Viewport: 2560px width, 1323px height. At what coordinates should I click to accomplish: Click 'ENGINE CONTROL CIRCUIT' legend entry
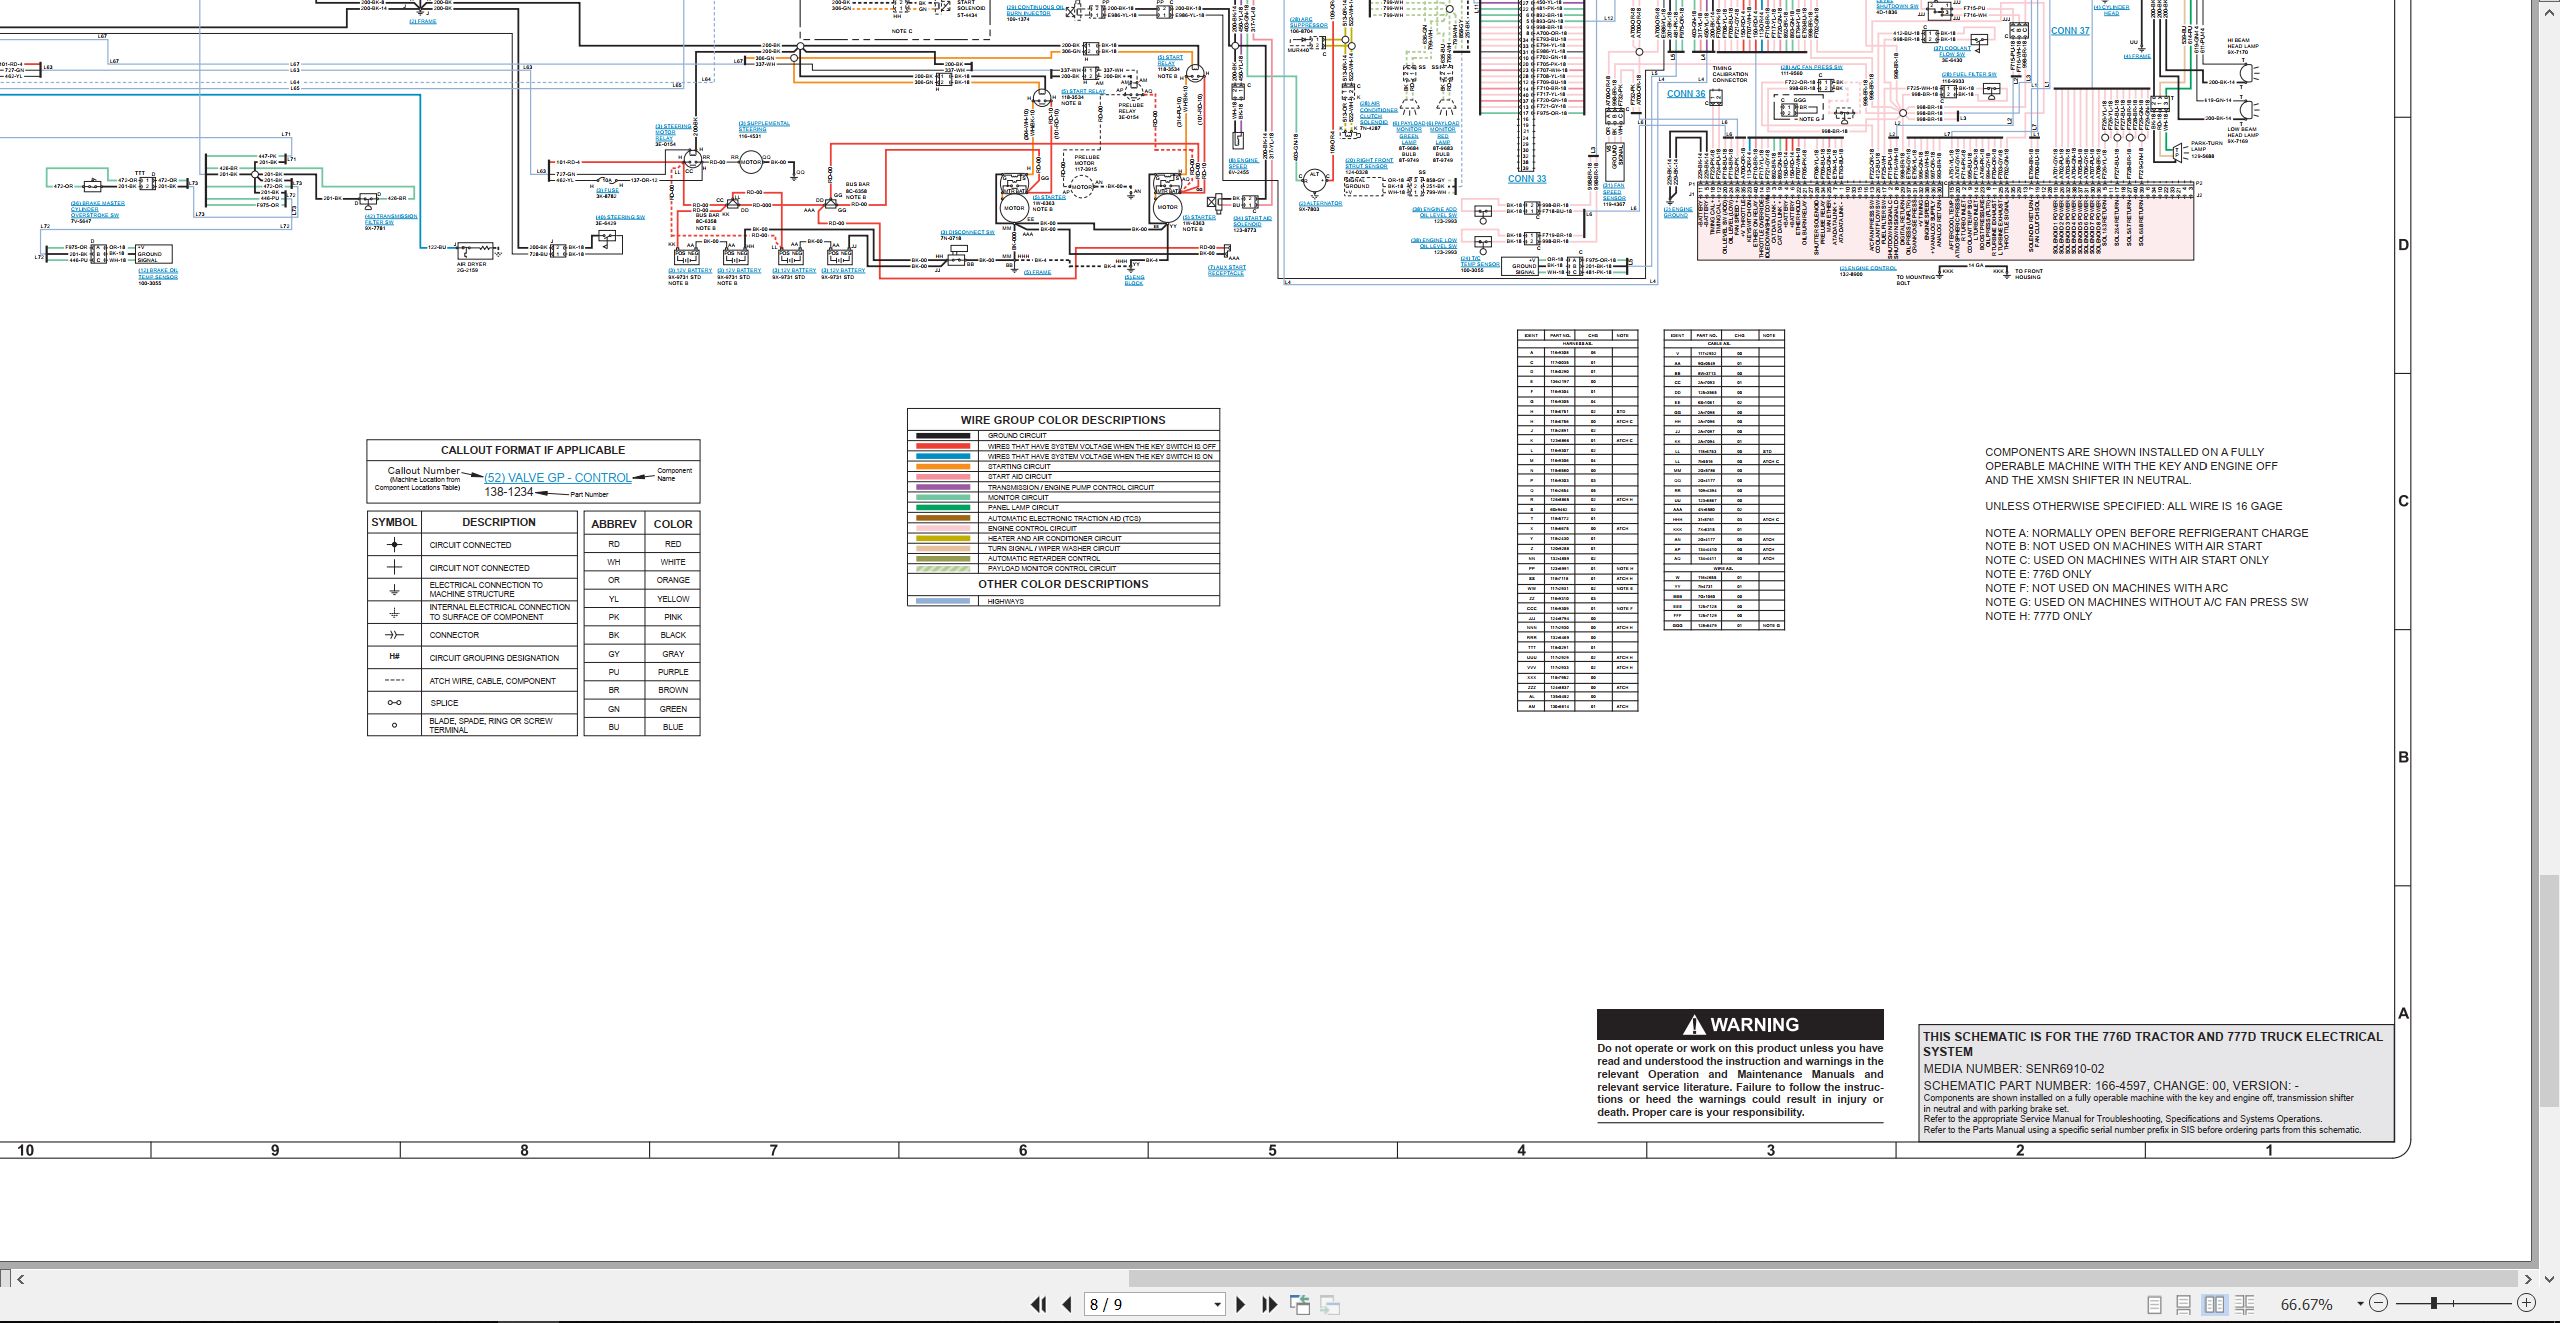[x=1032, y=529]
